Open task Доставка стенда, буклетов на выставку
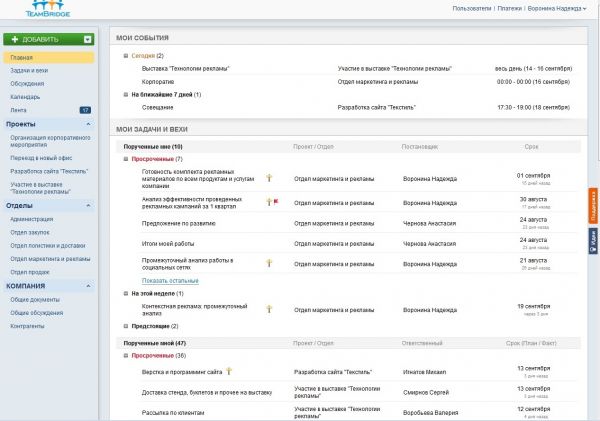Screen dimensions: 600x421 [207, 393]
